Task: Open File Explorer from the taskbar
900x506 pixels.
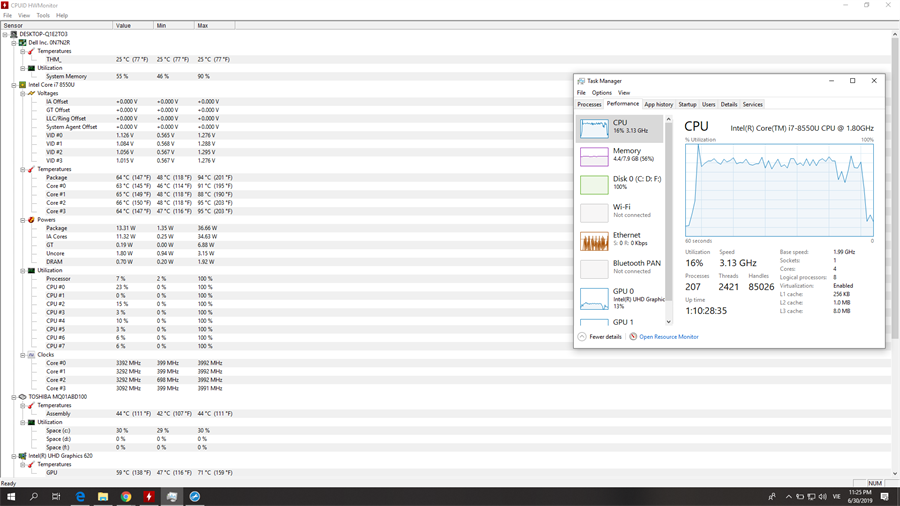Action: (103, 496)
